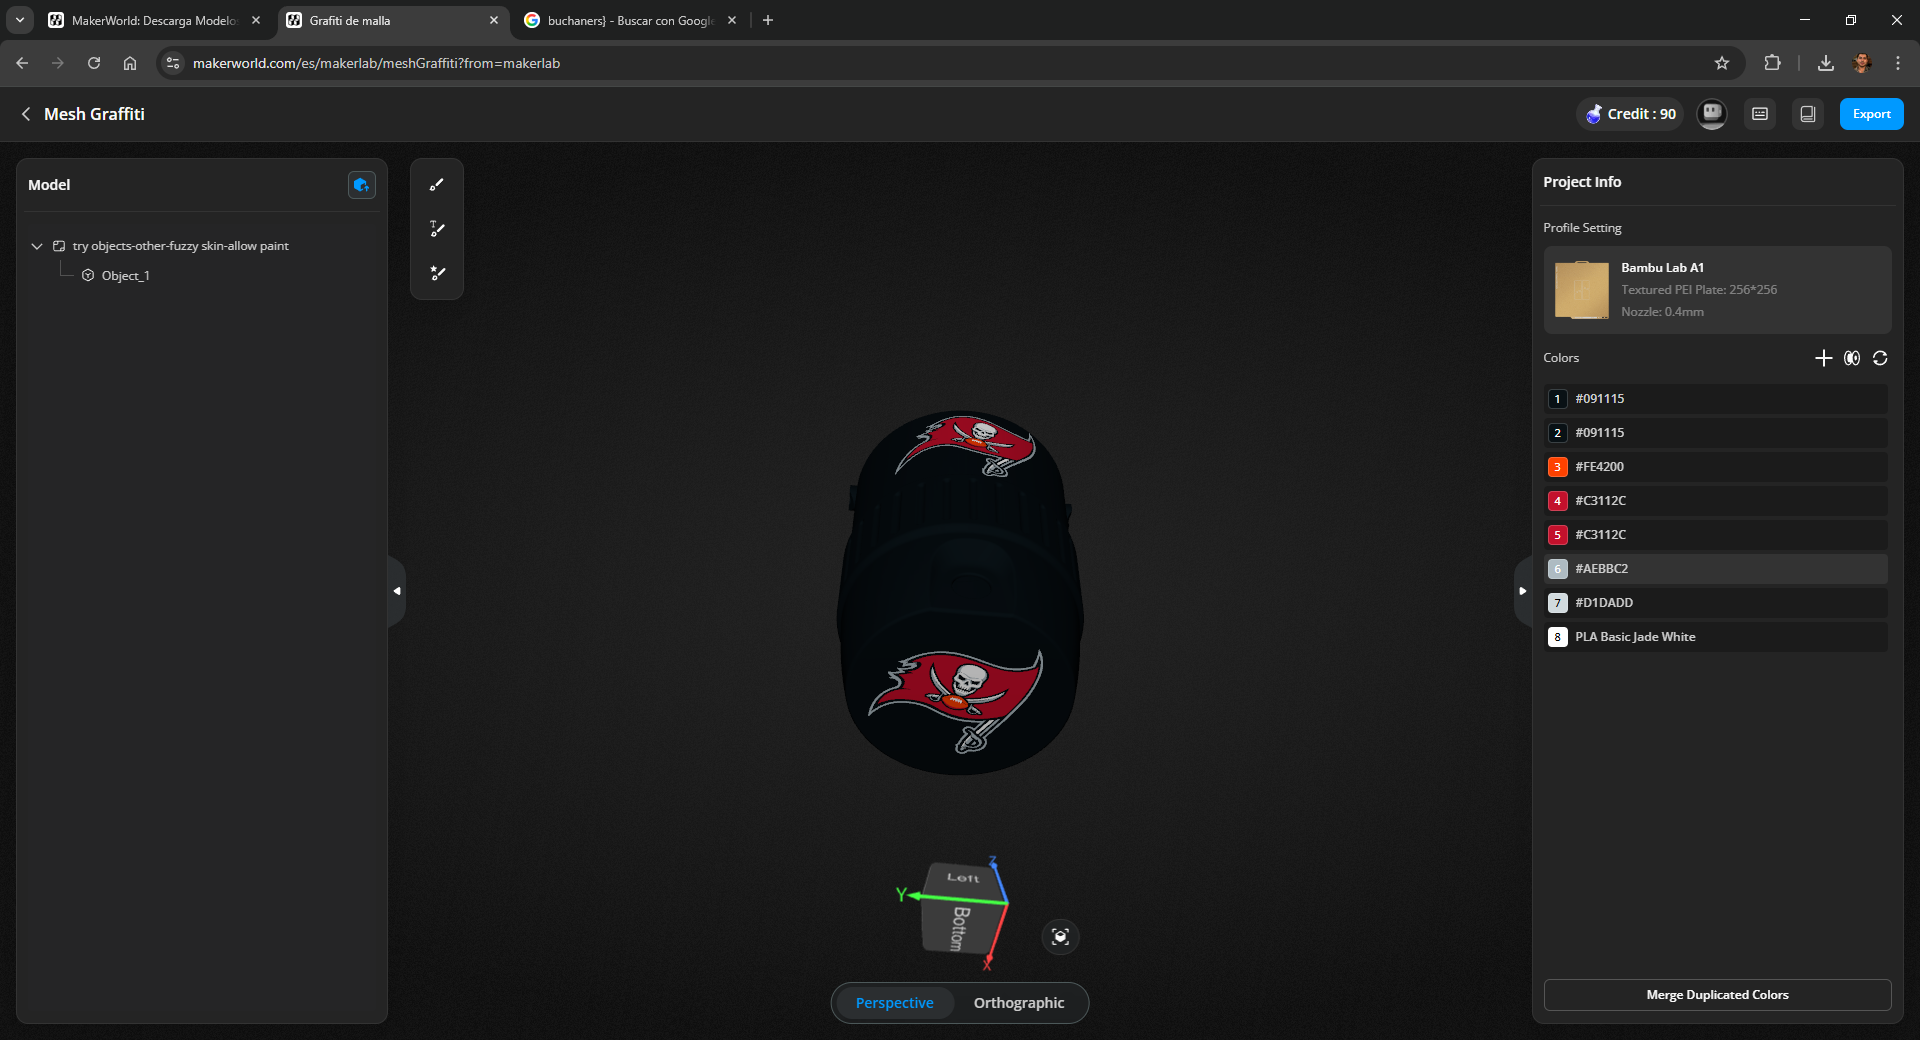
Task: Go back from Mesh Graffiti
Action: (26, 114)
